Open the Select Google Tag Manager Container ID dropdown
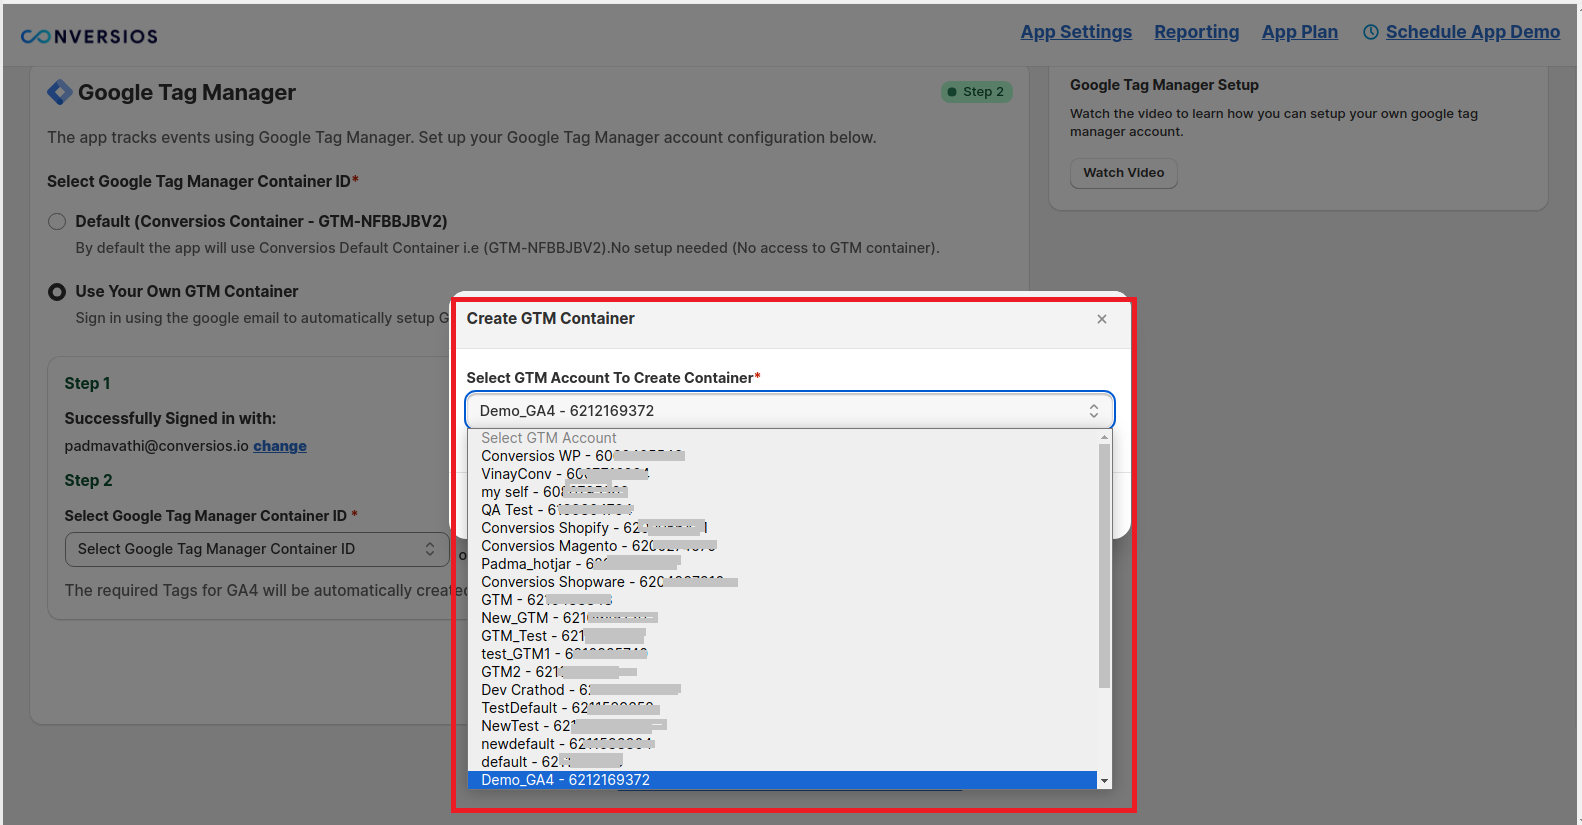1582x825 pixels. click(x=257, y=549)
